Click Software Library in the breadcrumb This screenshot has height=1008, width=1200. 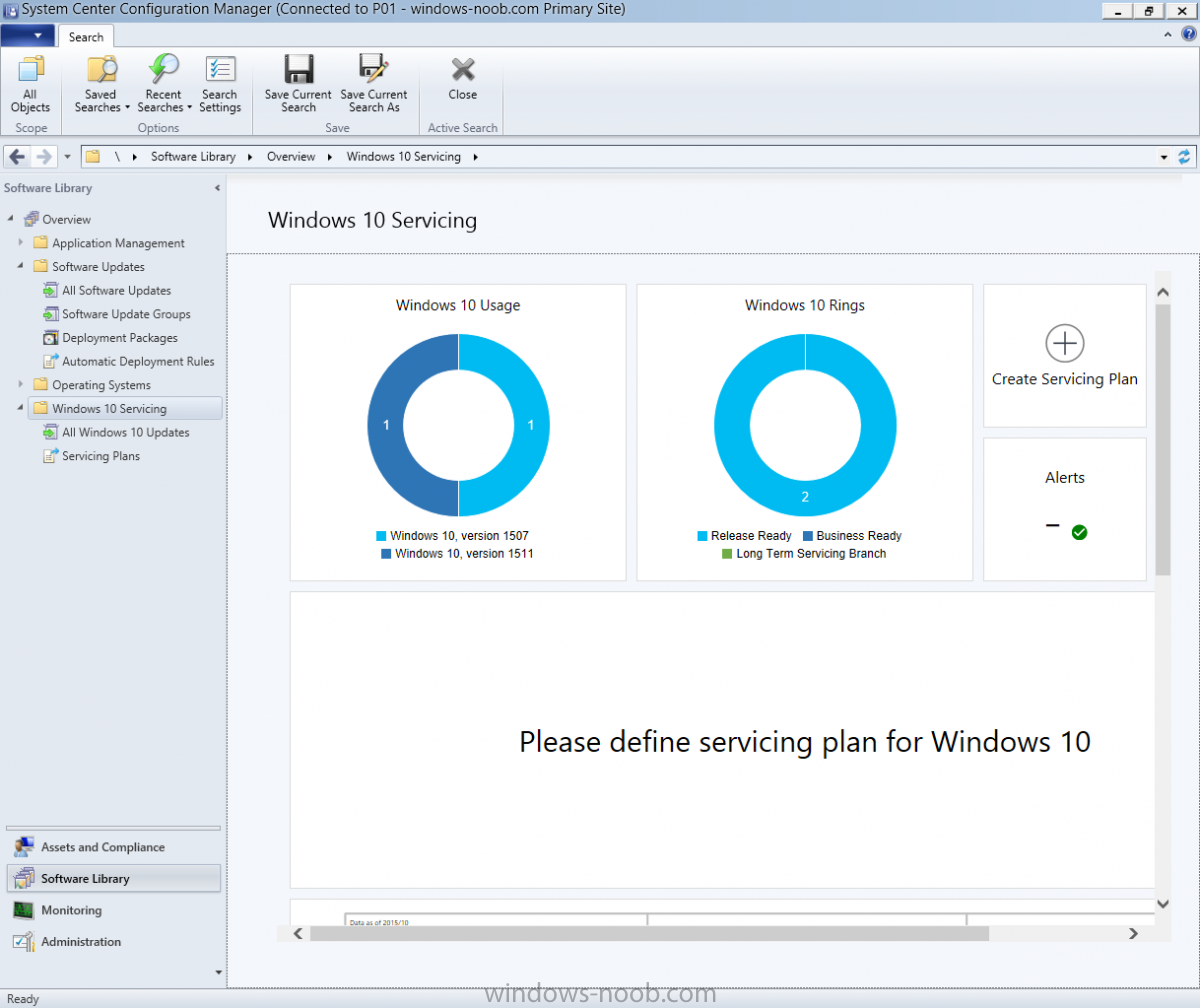pos(193,157)
